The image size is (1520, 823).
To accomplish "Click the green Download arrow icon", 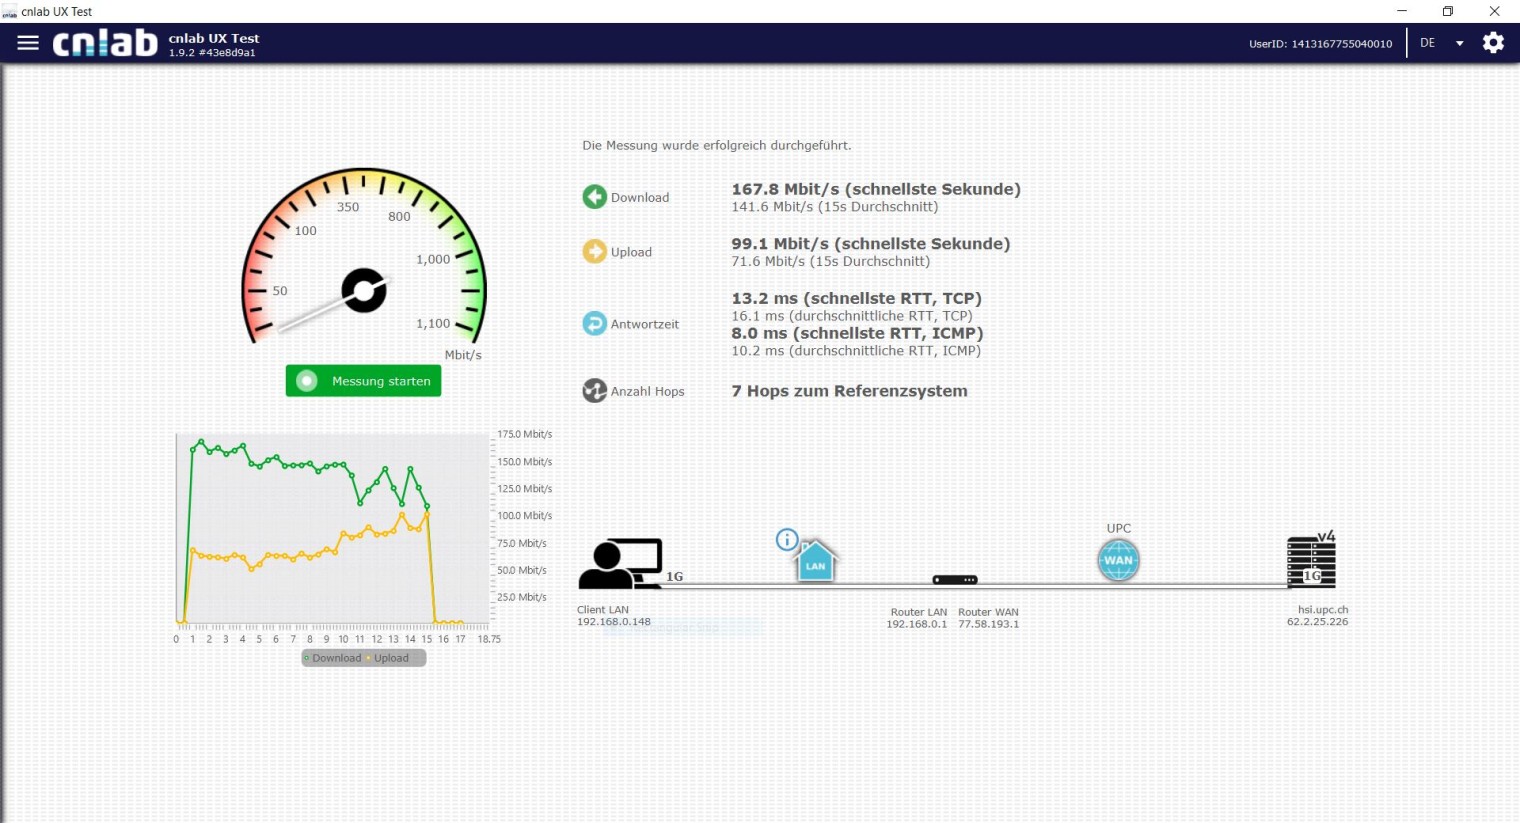I will (595, 197).
